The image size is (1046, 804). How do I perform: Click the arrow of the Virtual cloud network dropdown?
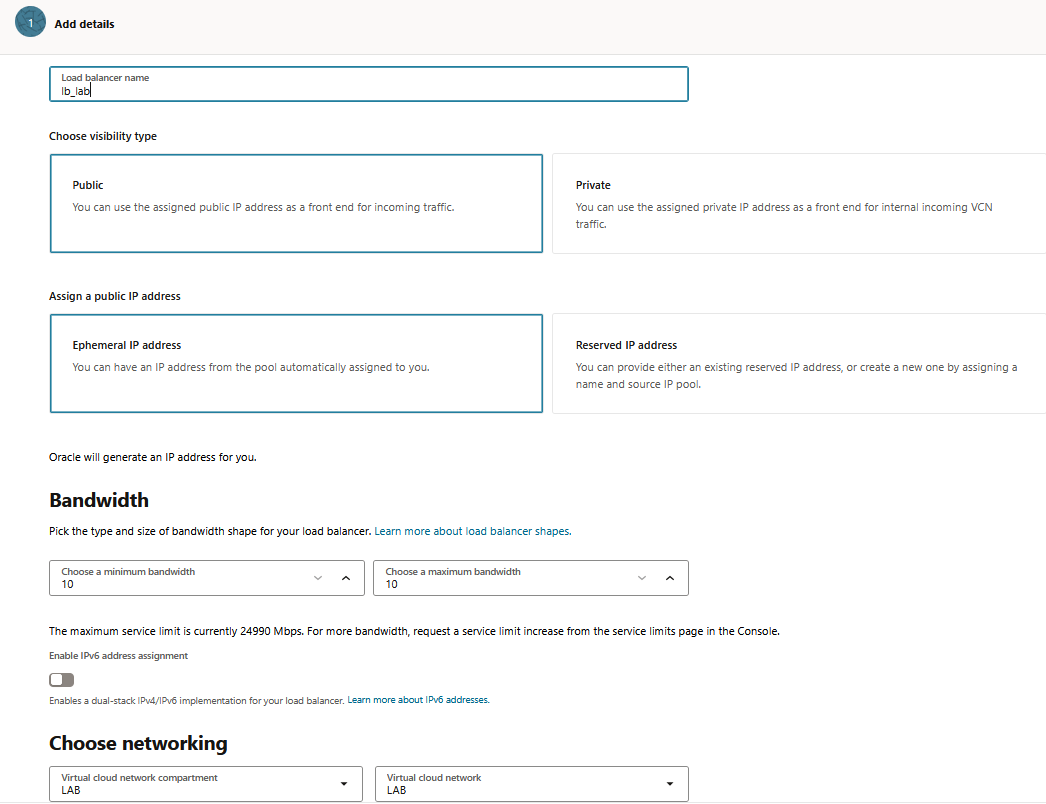click(x=670, y=784)
